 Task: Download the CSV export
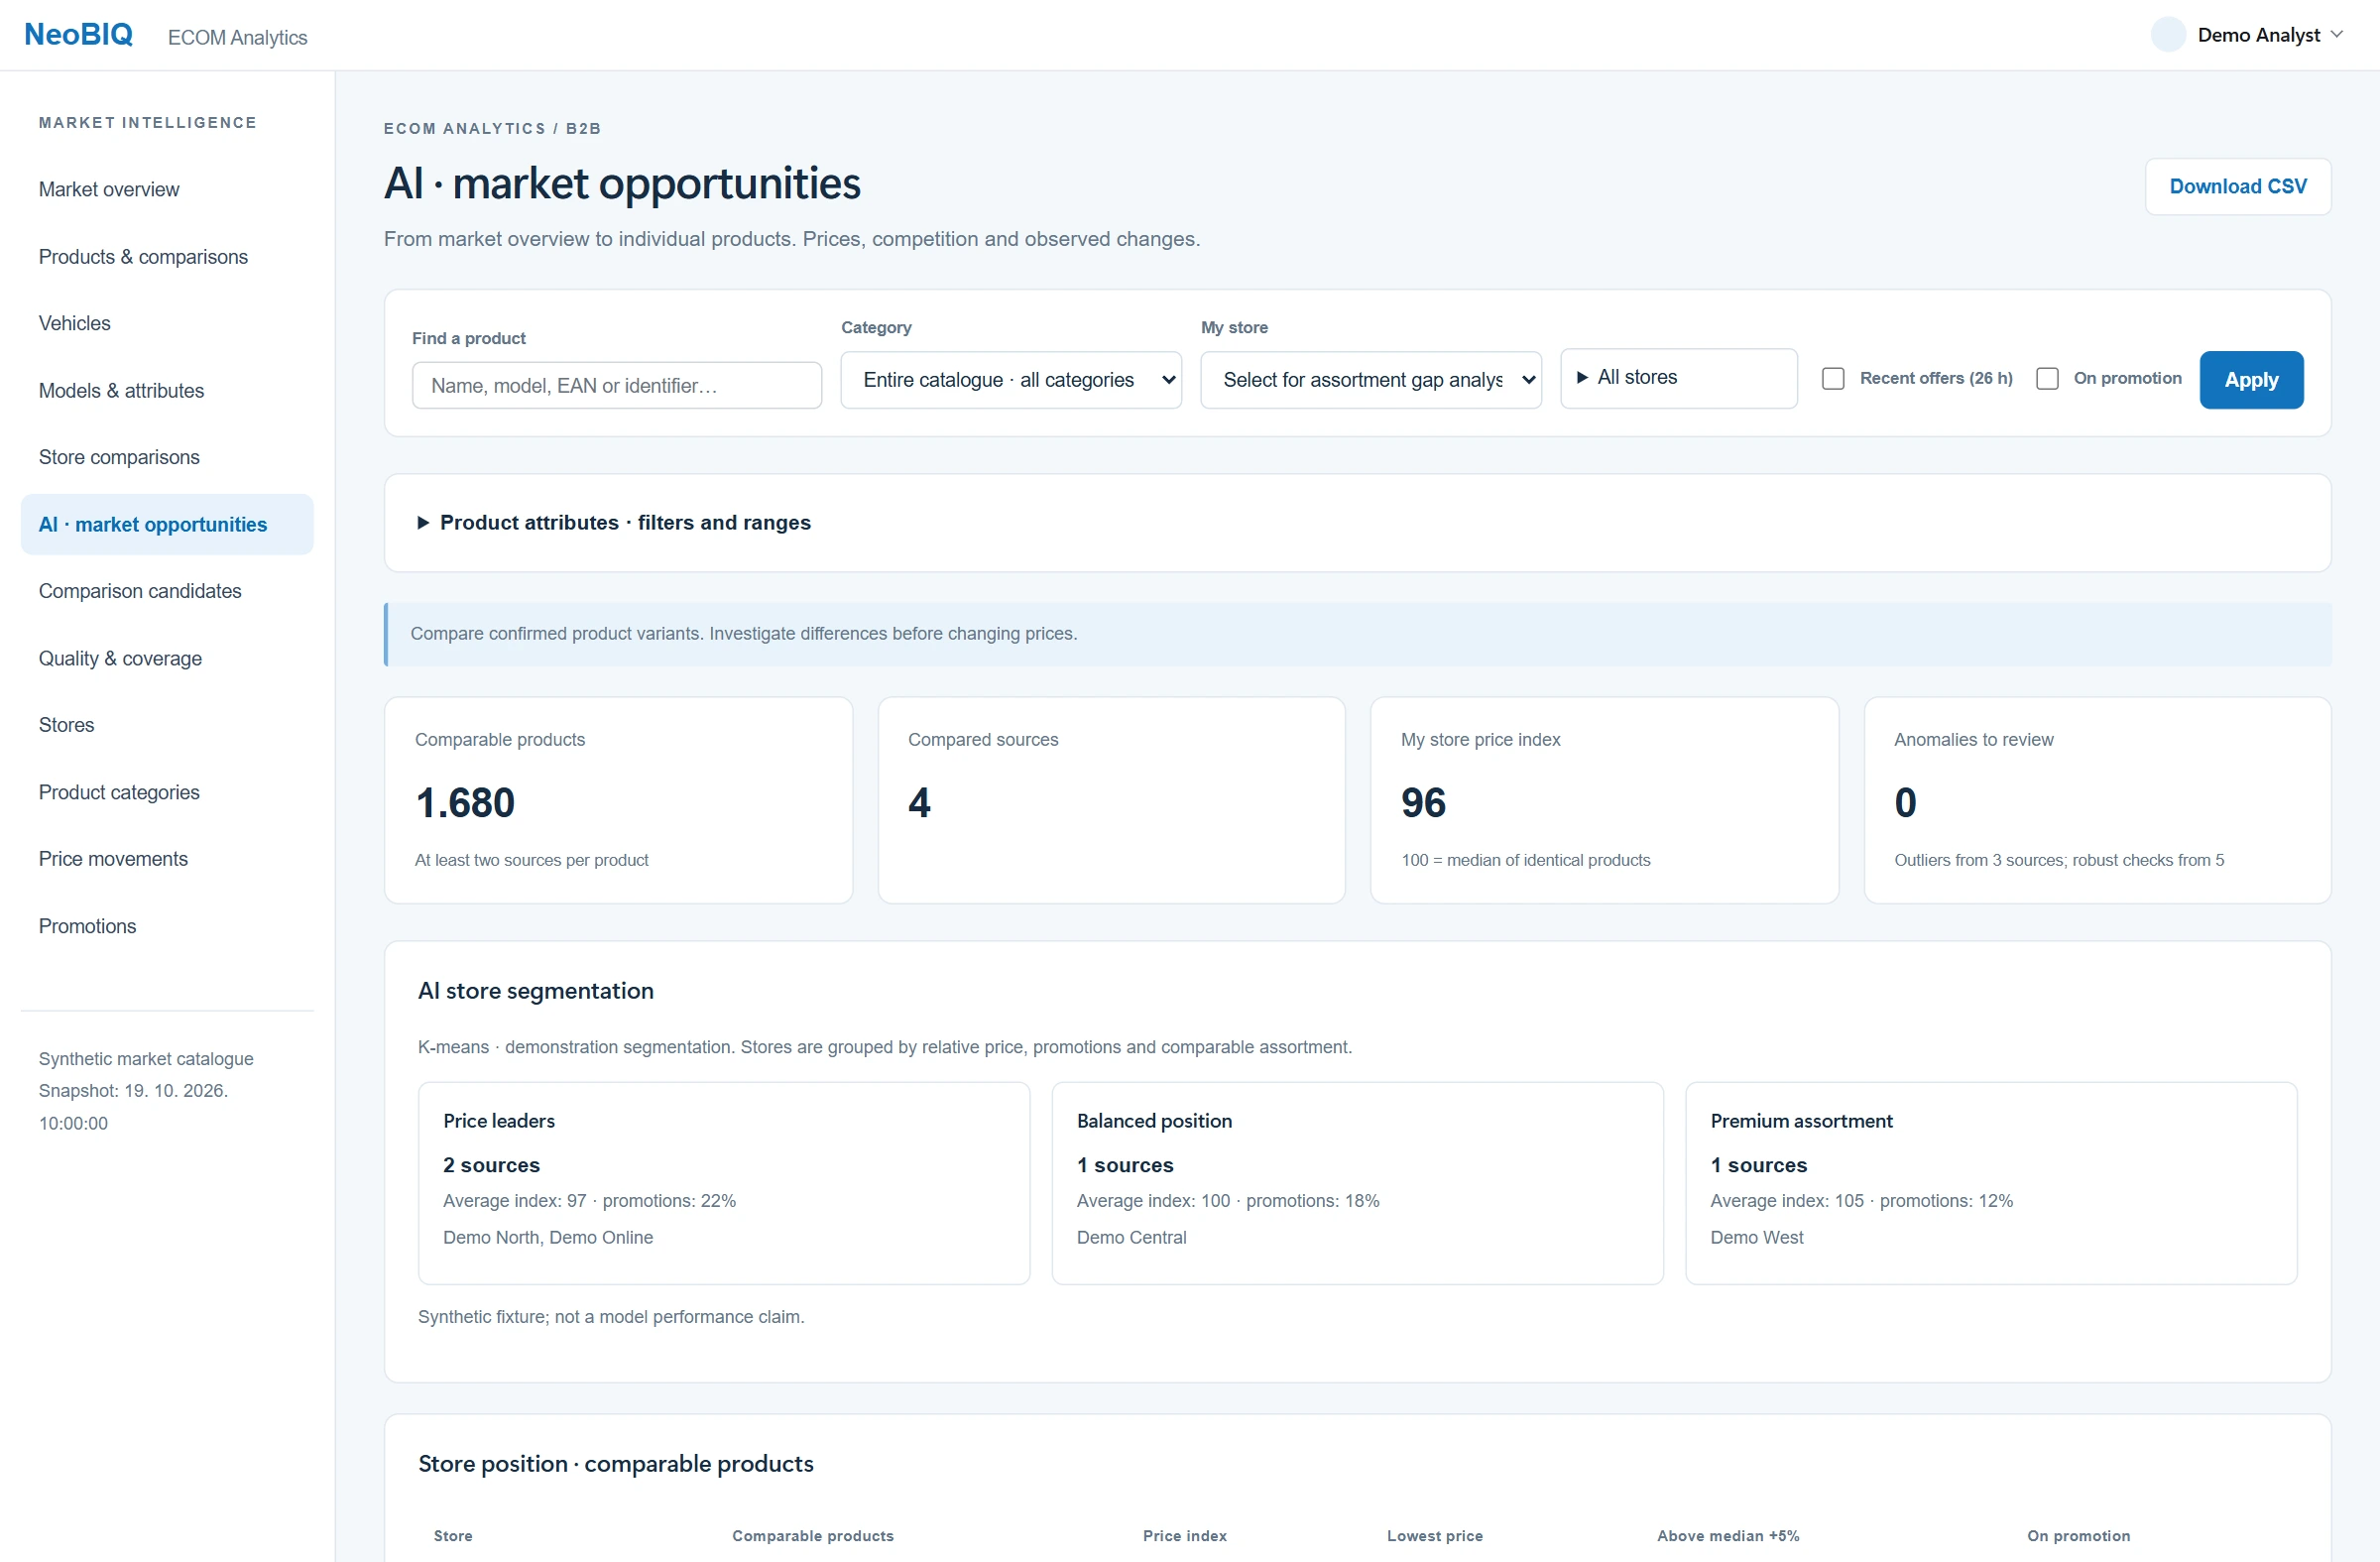[2237, 187]
